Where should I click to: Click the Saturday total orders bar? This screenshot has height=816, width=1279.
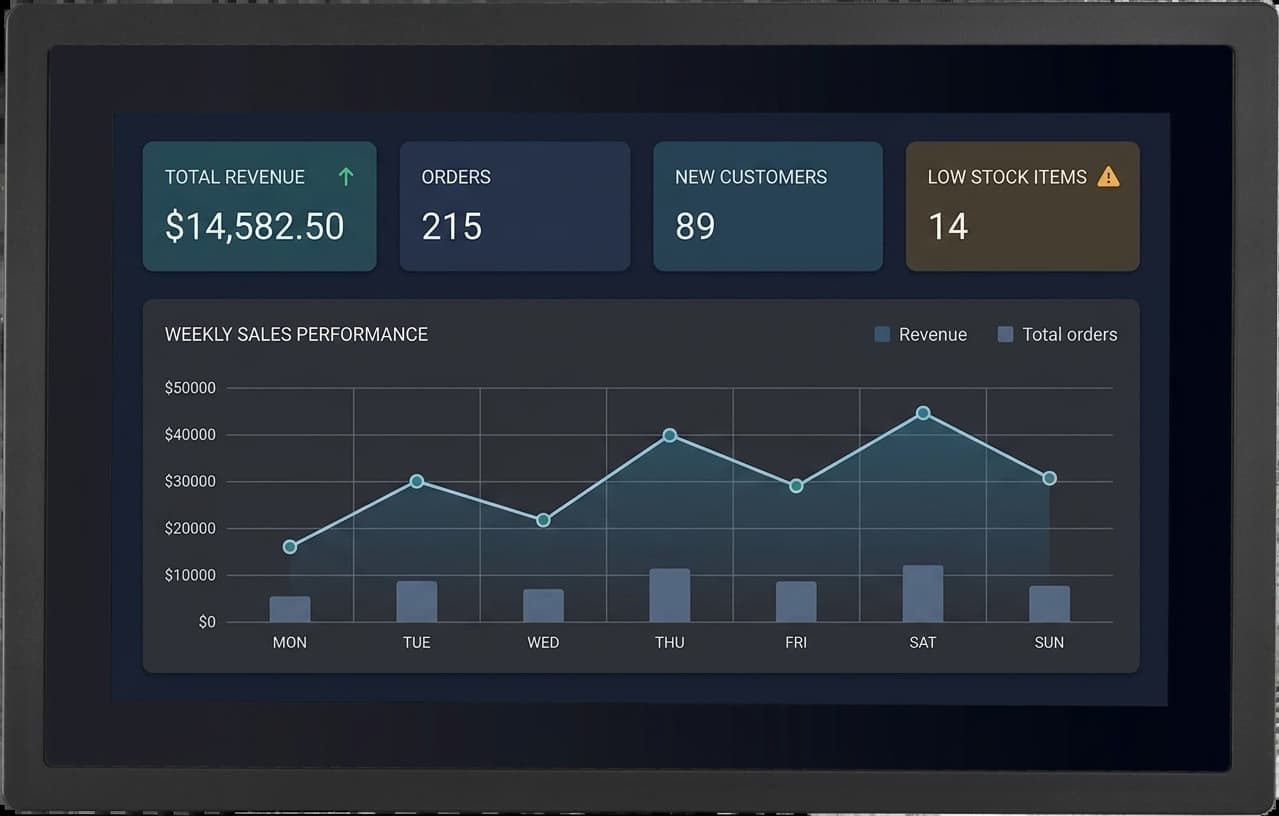[923, 594]
